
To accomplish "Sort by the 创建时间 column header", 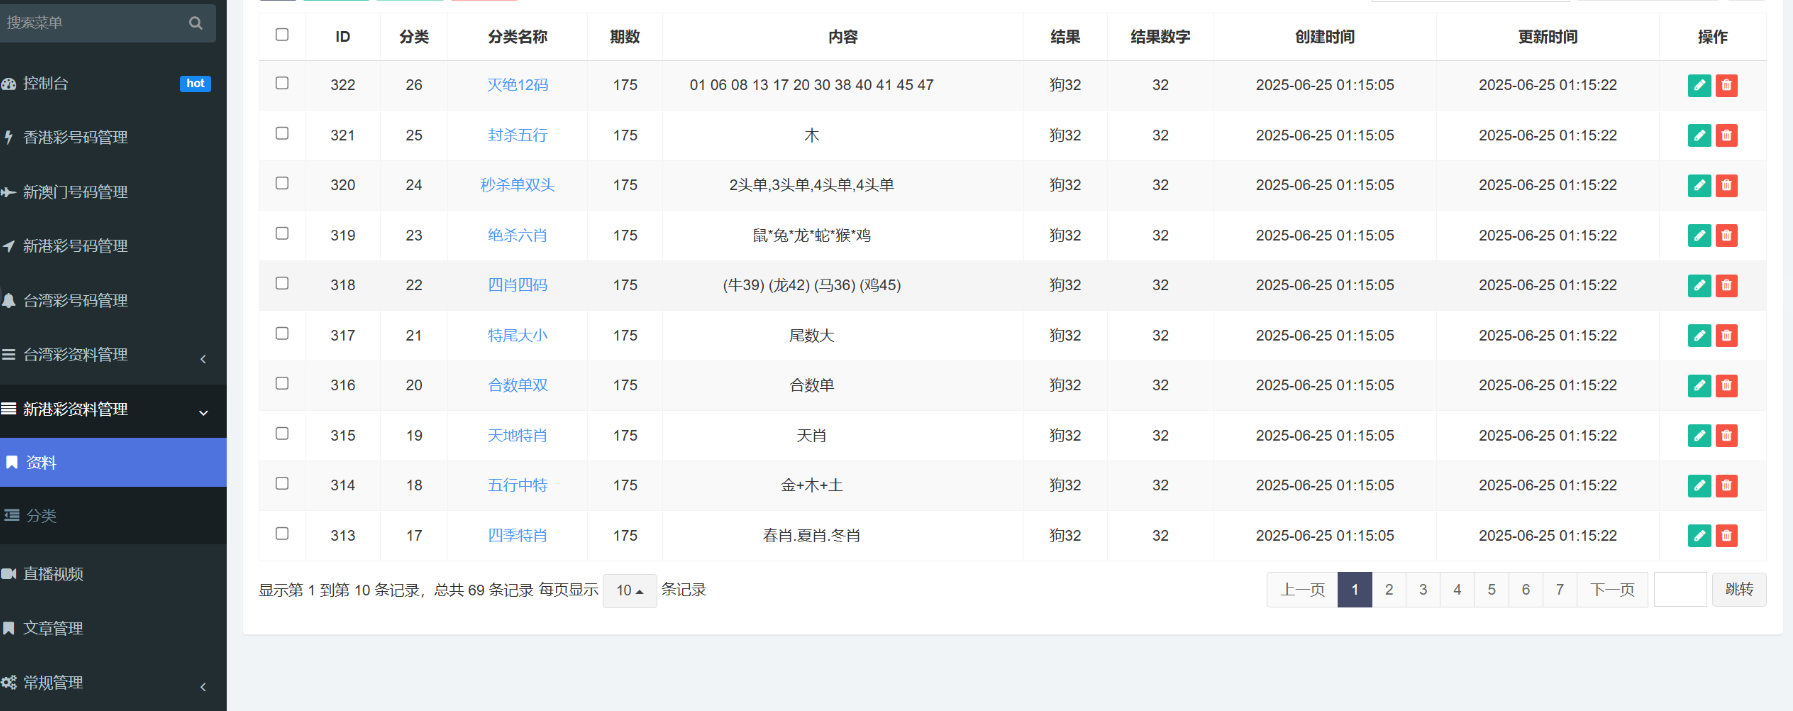I will tap(1325, 37).
